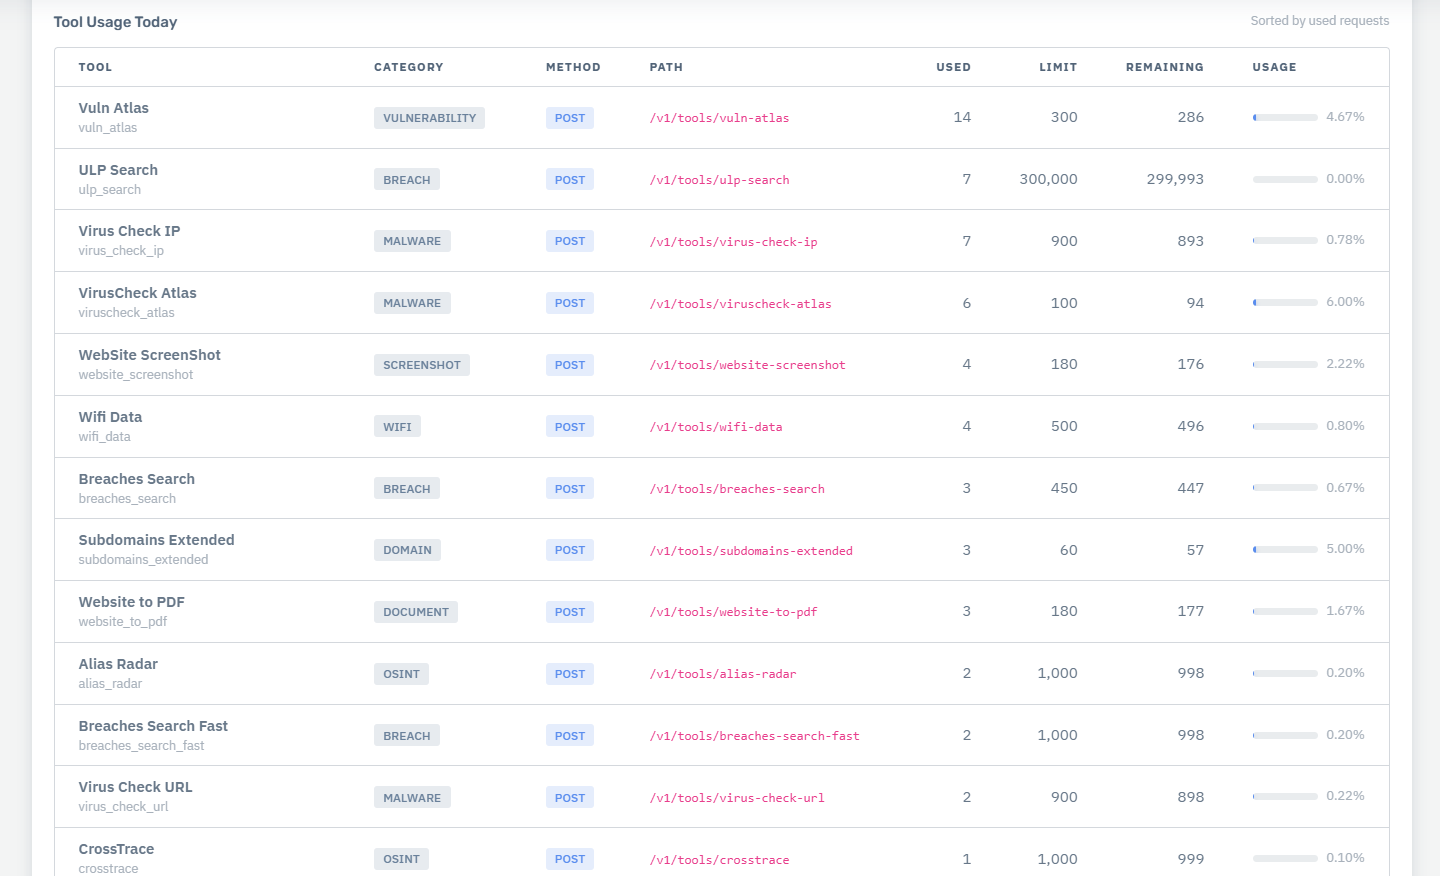
Task: Click the /v1/tools/viruscheck-atlas path
Action: [x=740, y=304]
